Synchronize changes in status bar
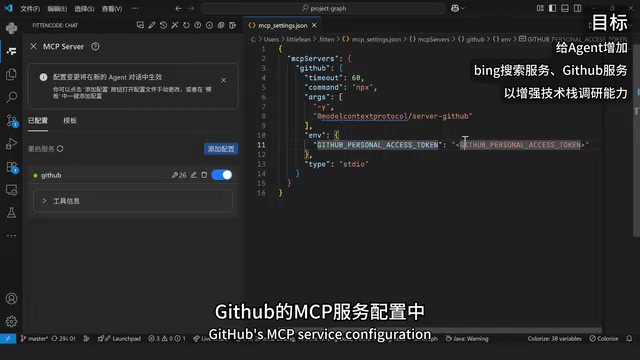Viewport: 640px width, 360px height. pyautogui.click(x=63, y=338)
